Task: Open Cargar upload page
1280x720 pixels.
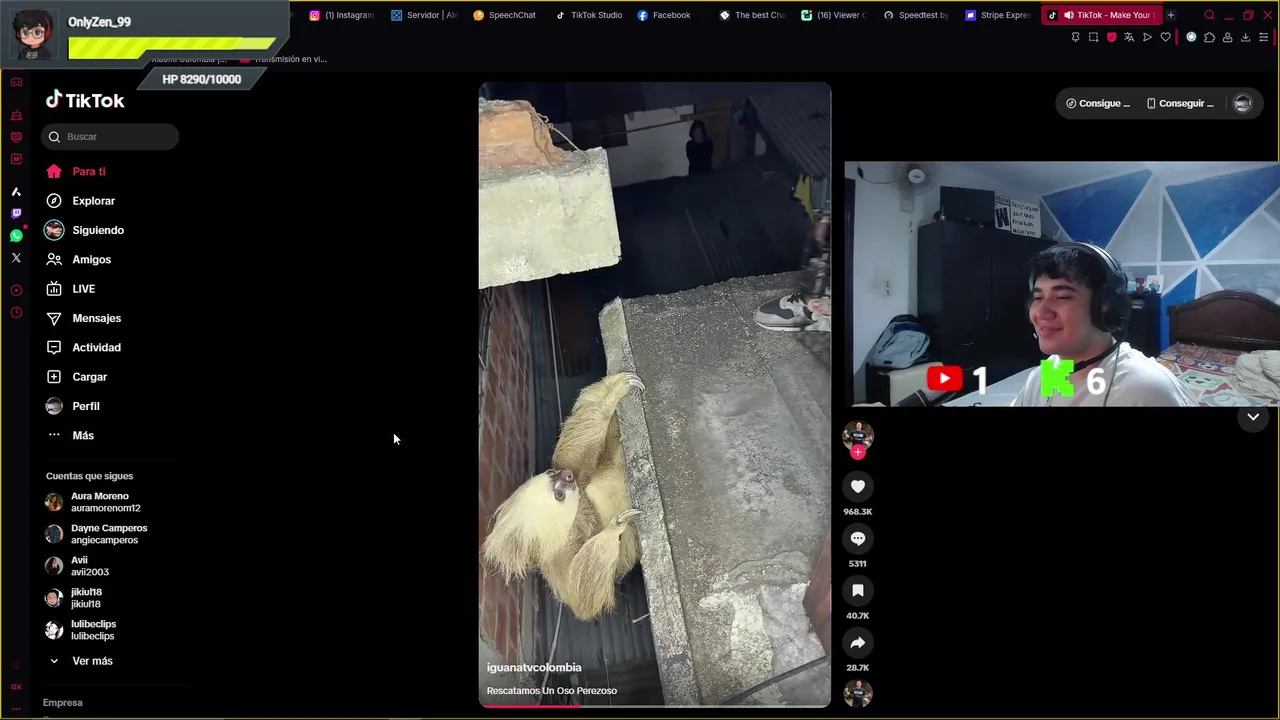Action: tap(76, 377)
